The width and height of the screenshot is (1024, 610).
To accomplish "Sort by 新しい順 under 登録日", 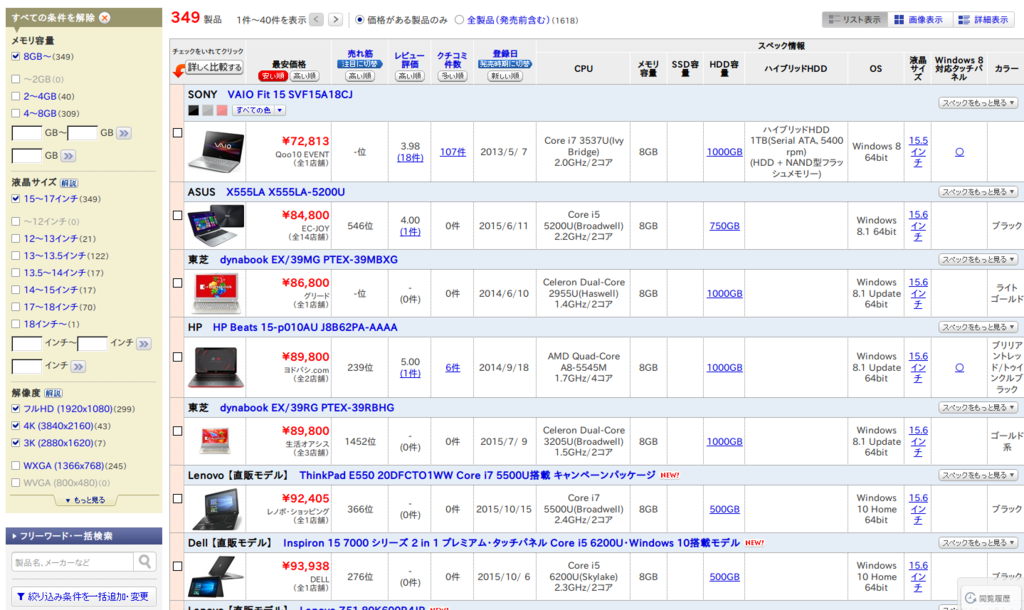I will click(x=505, y=76).
